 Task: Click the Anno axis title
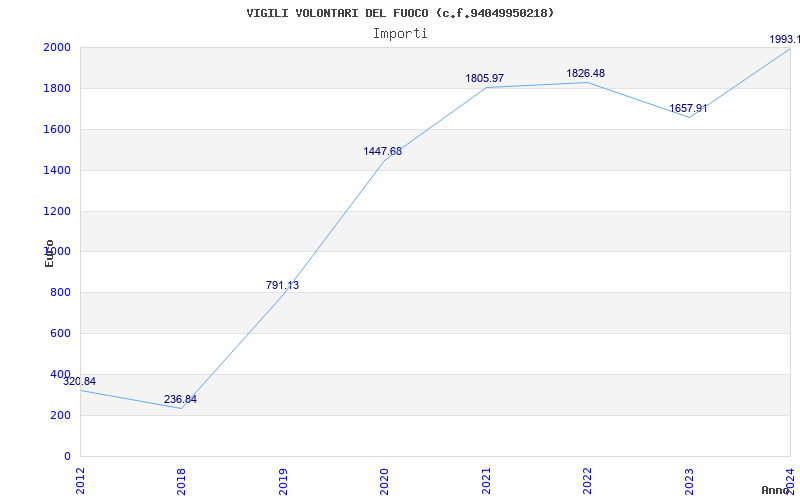click(x=776, y=490)
